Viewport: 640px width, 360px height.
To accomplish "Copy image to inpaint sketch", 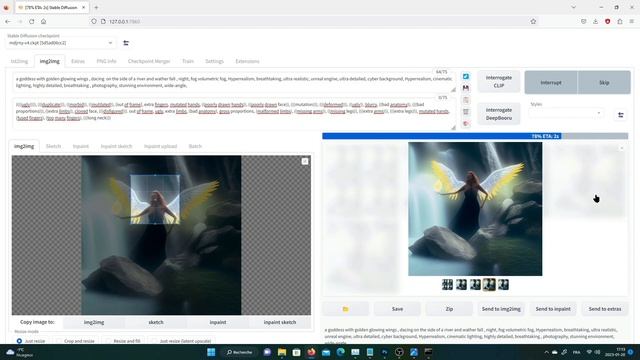I will pos(280,322).
